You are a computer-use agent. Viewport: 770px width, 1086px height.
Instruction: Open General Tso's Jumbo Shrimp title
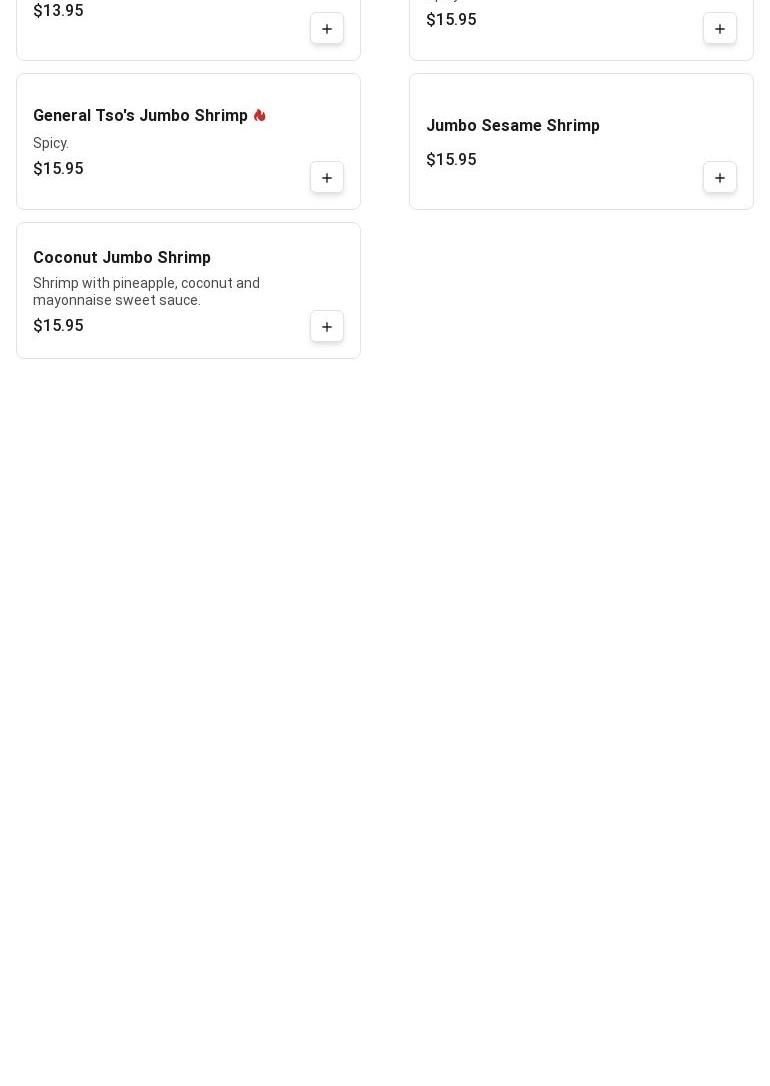[x=141, y=116]
